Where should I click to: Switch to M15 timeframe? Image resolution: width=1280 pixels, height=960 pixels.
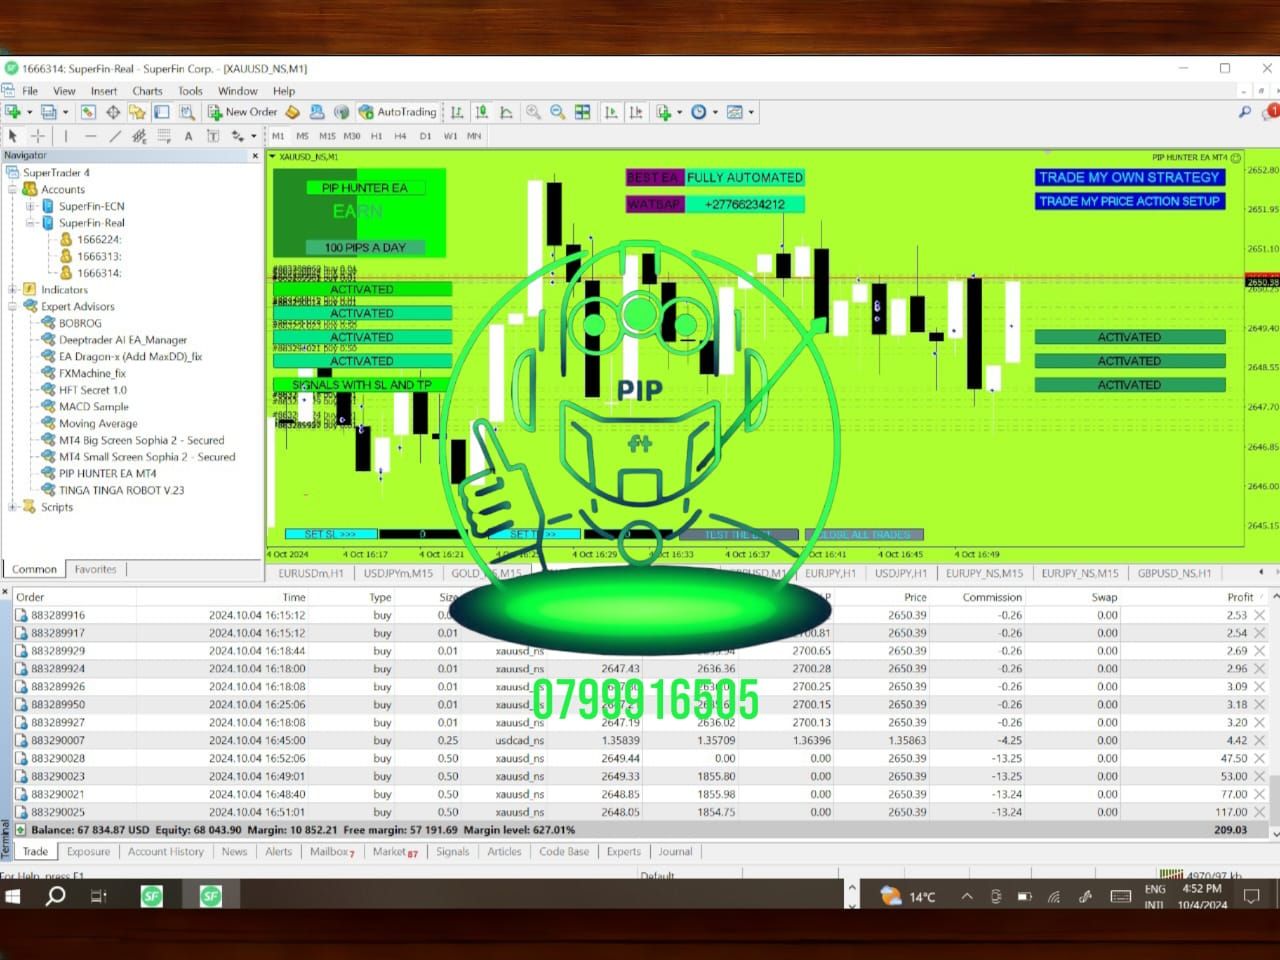327,136
